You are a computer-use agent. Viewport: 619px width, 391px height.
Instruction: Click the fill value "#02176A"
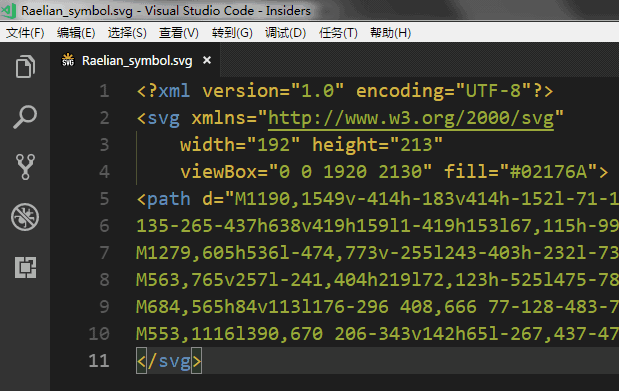[x=548, y=172]
